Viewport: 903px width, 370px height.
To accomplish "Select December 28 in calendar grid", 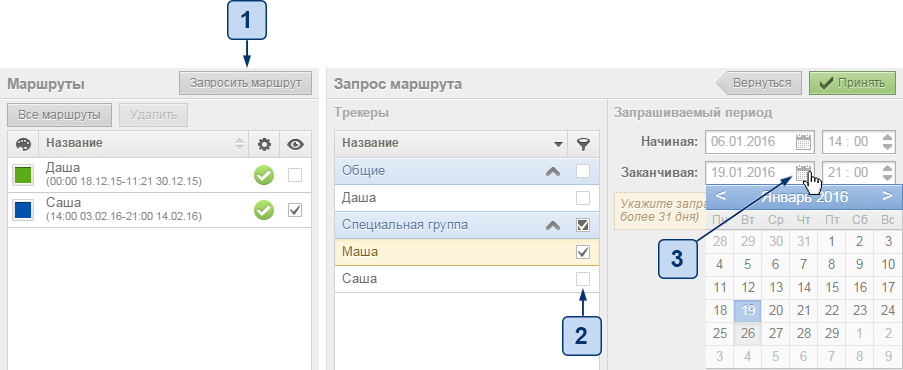I will click(x=720, y=241).
